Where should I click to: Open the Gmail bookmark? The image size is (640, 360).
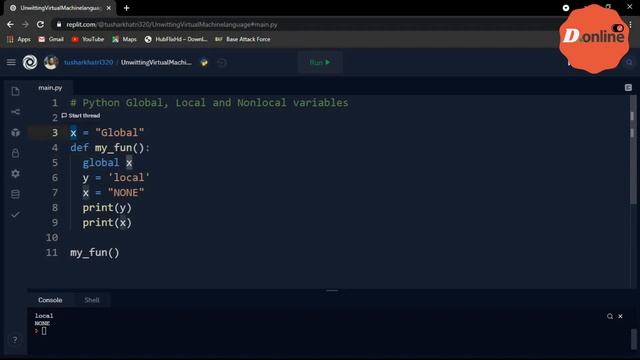point(51,39)
